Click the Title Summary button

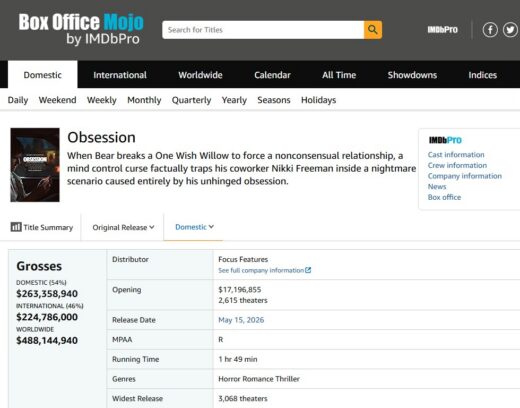[x=42, y=227]
